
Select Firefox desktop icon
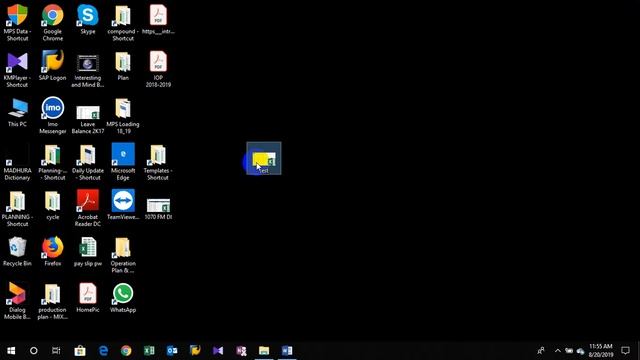[53, 252]
